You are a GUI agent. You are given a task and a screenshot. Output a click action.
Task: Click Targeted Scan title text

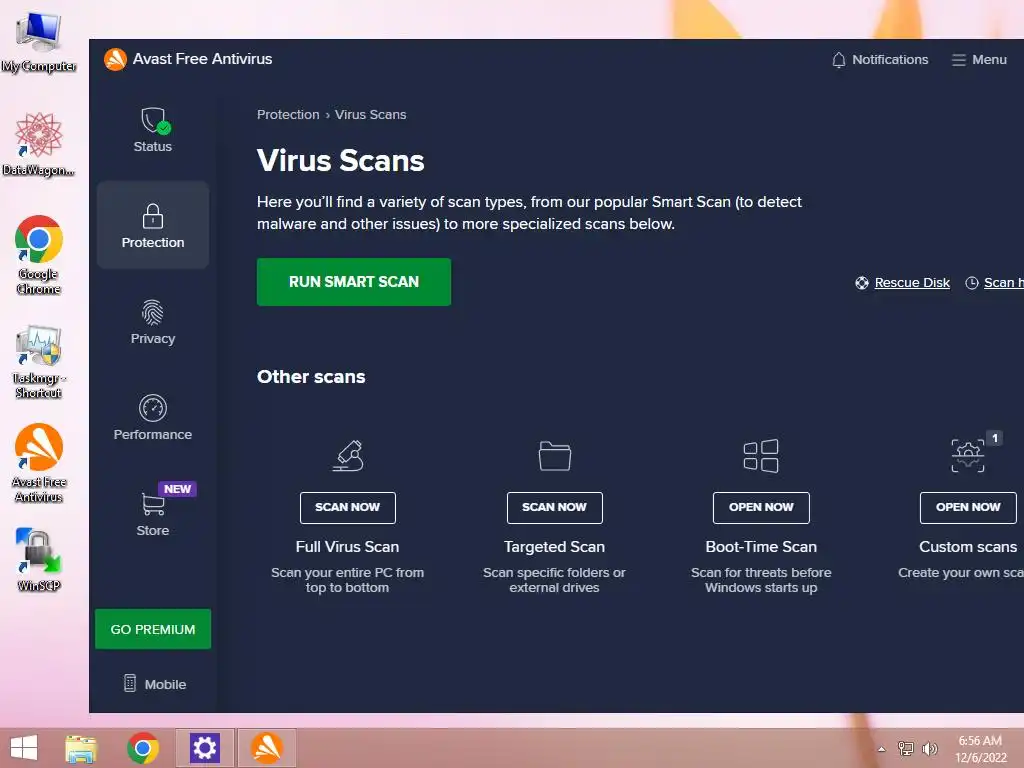tap(554, 547)
